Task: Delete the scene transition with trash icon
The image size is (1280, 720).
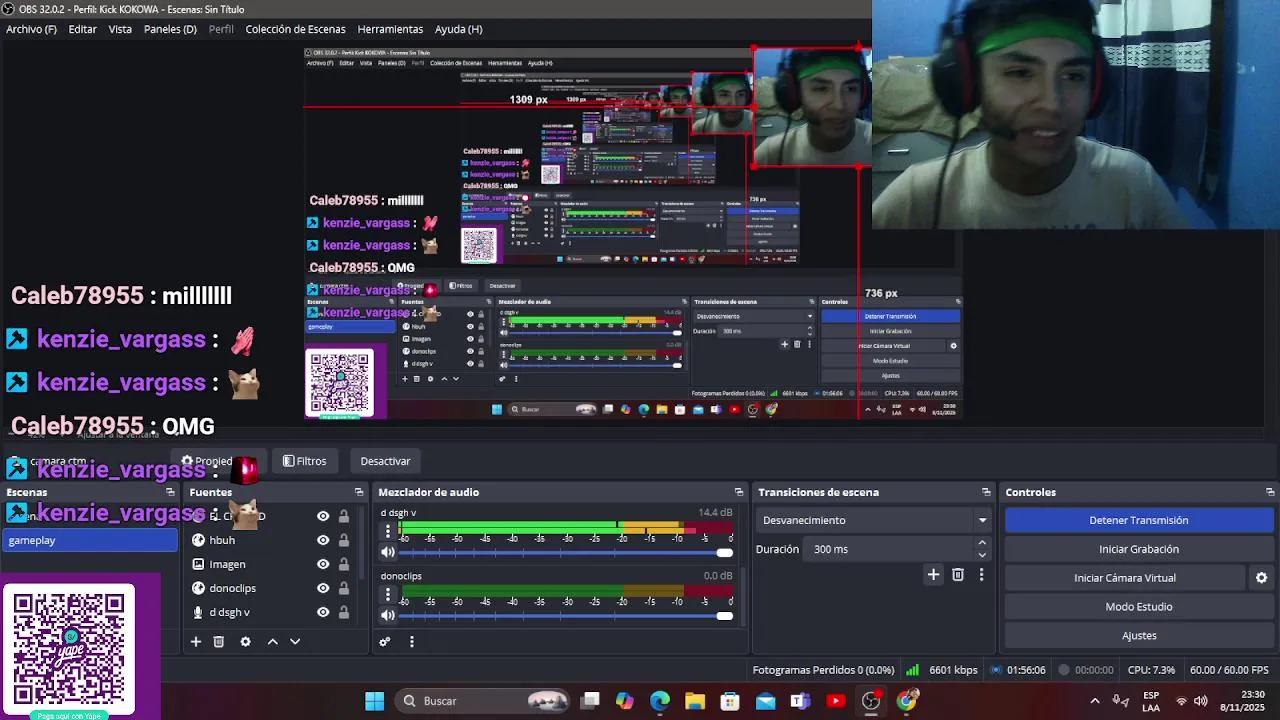Action: [958, 574]
